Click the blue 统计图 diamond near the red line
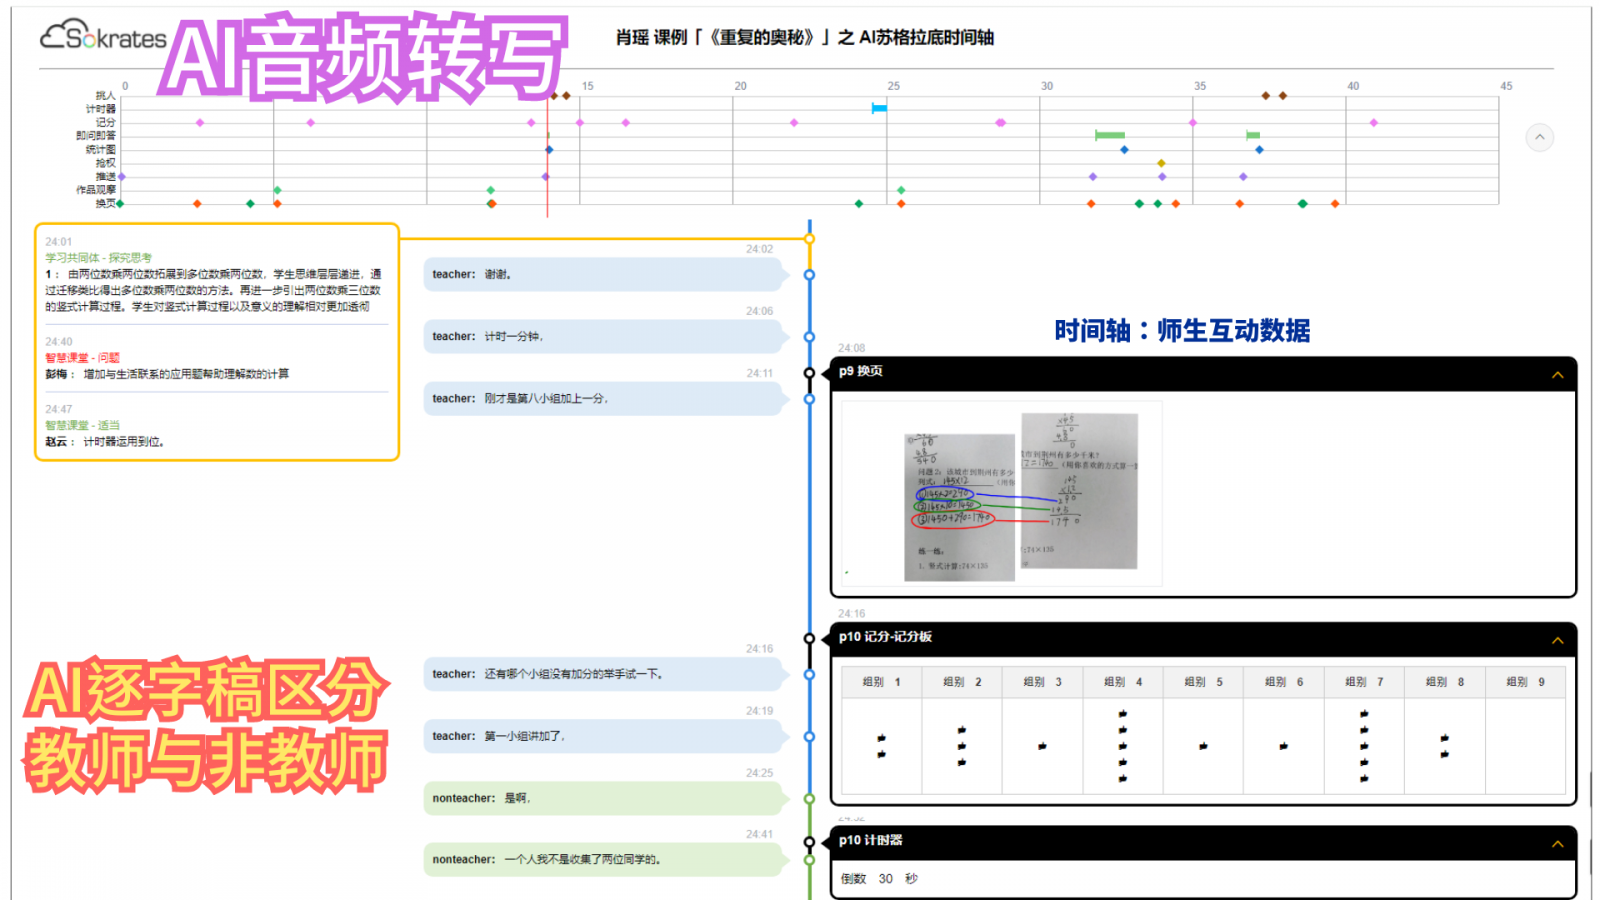 [549, 150]
